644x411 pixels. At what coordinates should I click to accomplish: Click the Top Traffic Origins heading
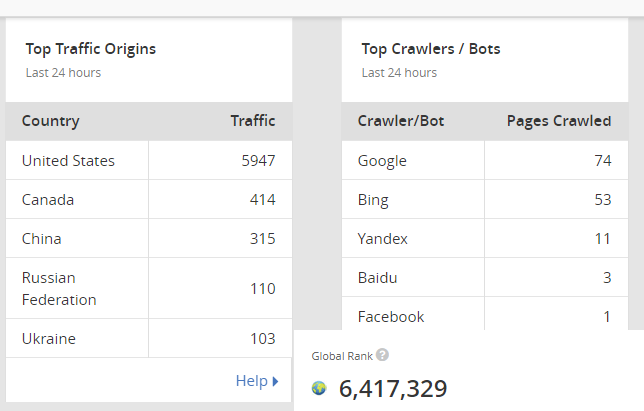pyautogui.click(x=91, y=49)
